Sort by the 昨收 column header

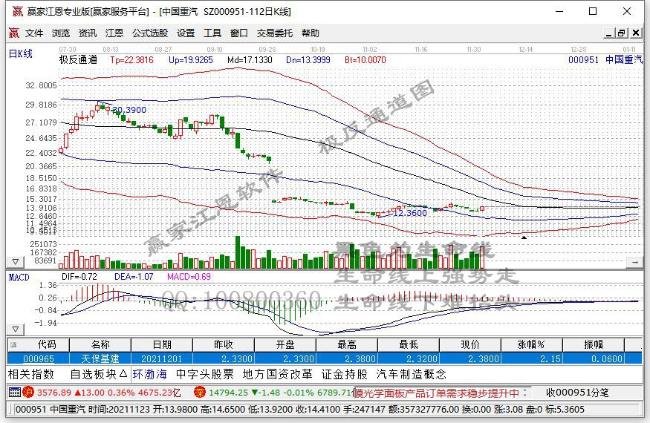pyautogui.click(x=223, y=345)
